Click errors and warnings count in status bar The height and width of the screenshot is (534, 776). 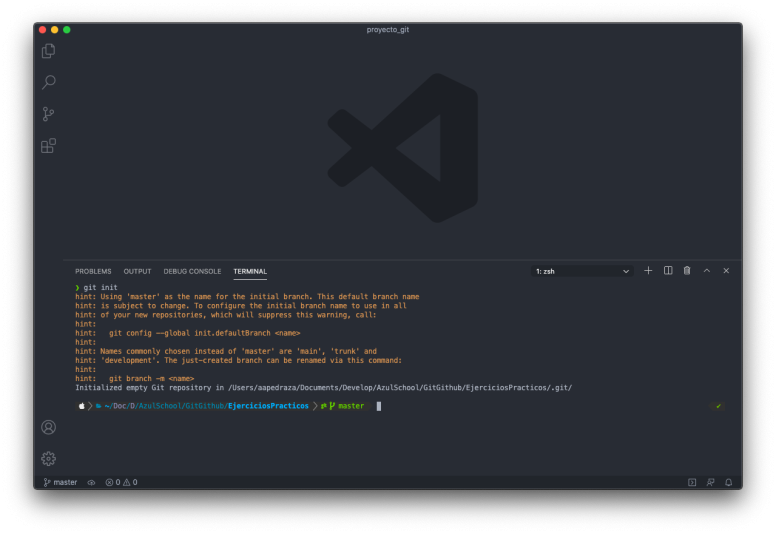(x=121, y=482)
